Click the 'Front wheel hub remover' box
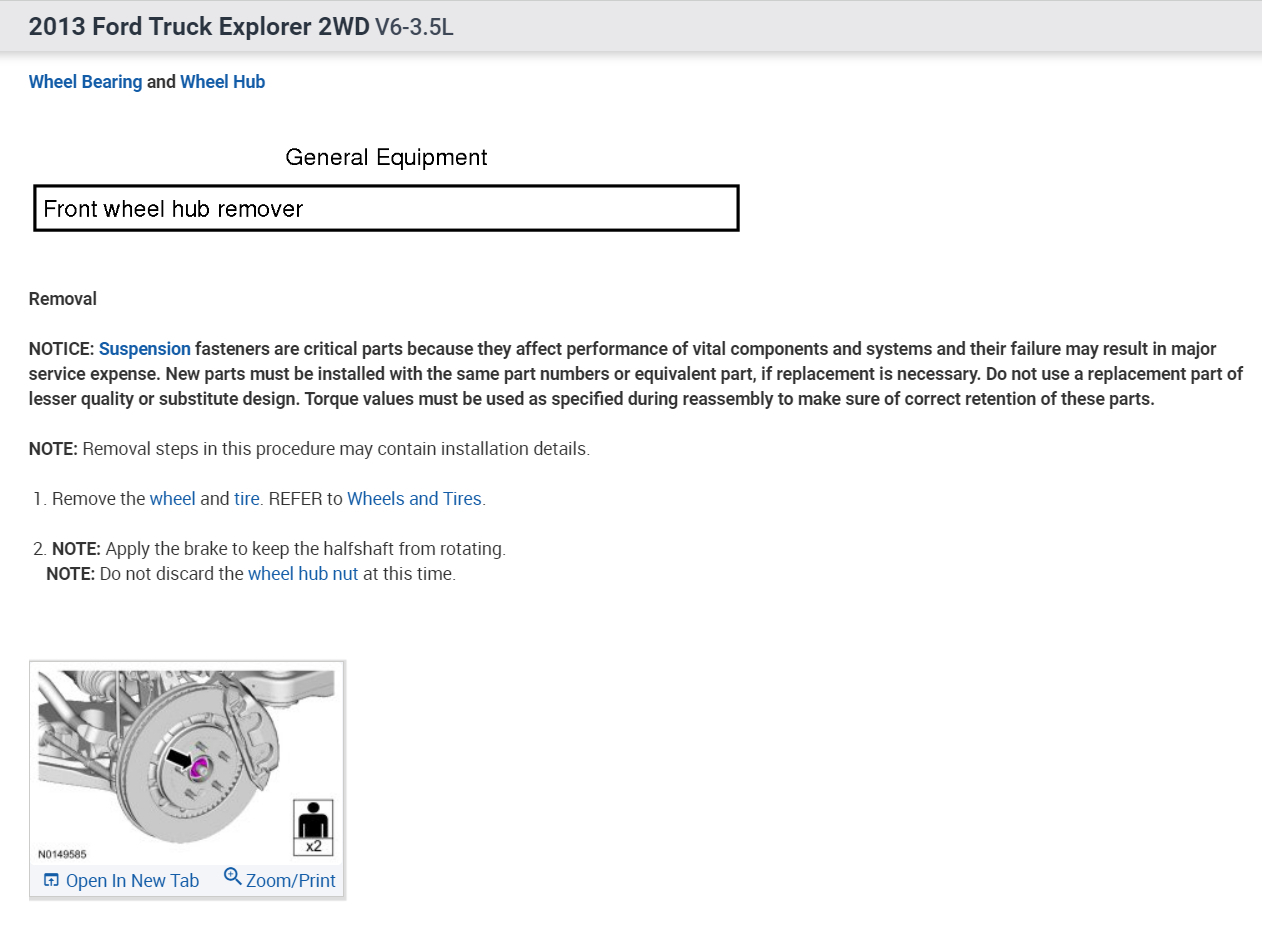This screenshot has height=928, width=1262. [386, 208]
